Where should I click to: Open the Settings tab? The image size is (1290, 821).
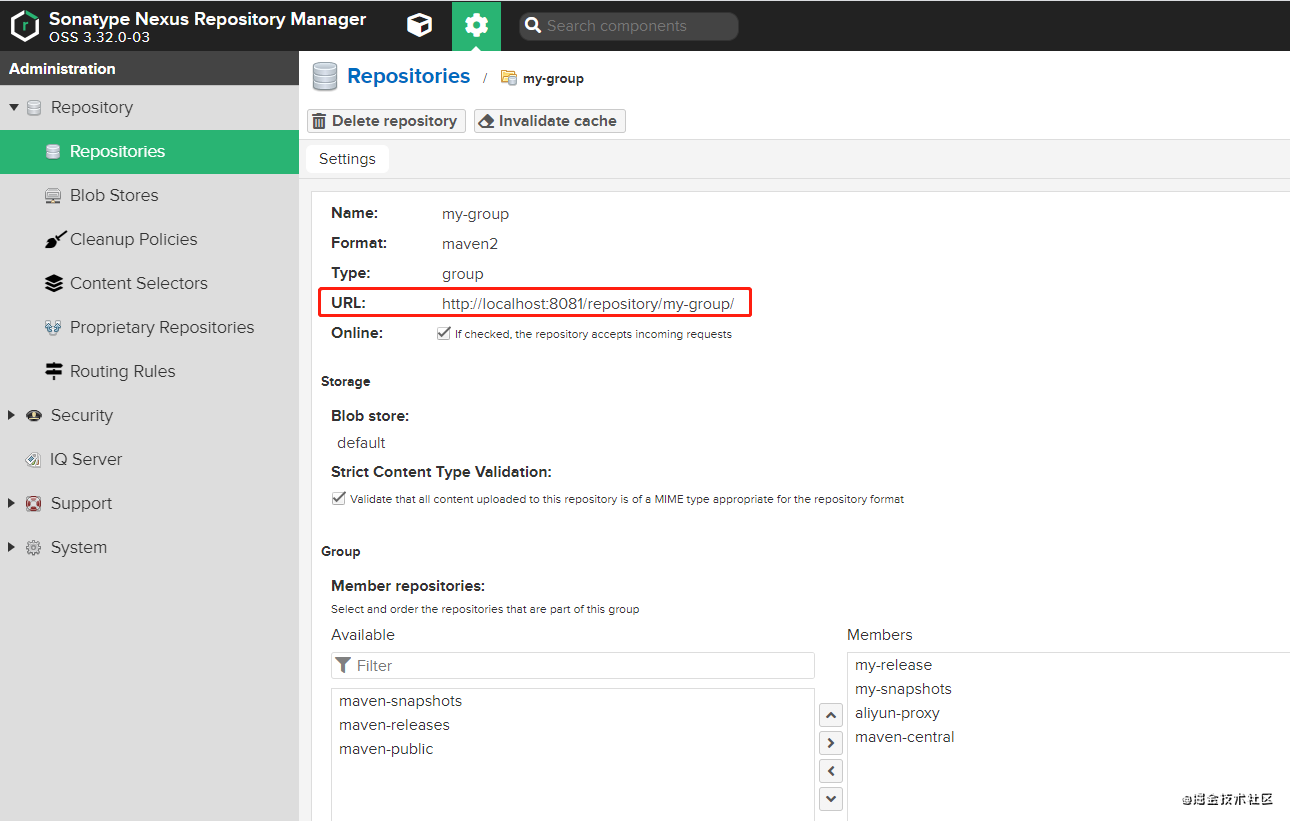pyautogui.click(x=347, y=159)
